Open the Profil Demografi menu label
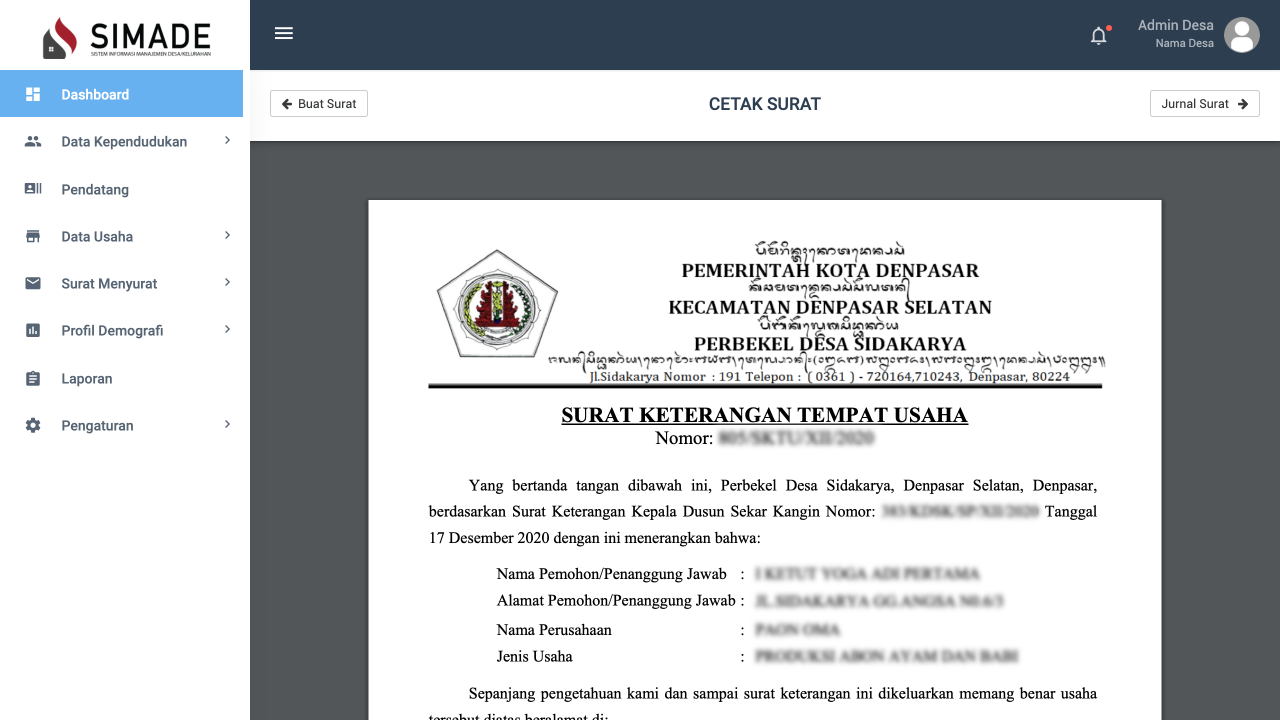Viewport: 1280px width, 720px height. point(112,331)
